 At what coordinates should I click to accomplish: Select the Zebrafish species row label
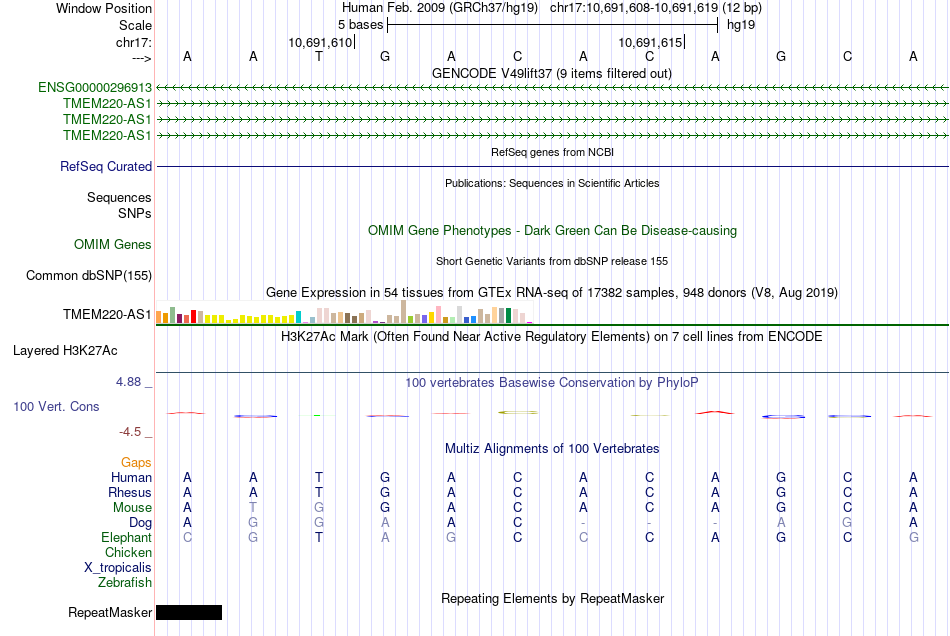[125, 583]
